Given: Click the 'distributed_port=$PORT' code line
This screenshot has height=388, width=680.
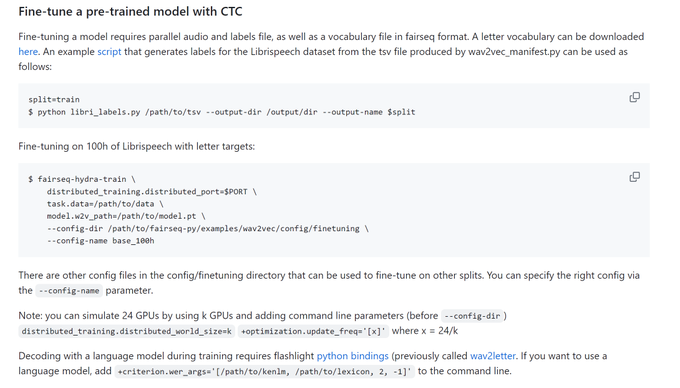Looking at the screenshot, I should pos(152,192).
